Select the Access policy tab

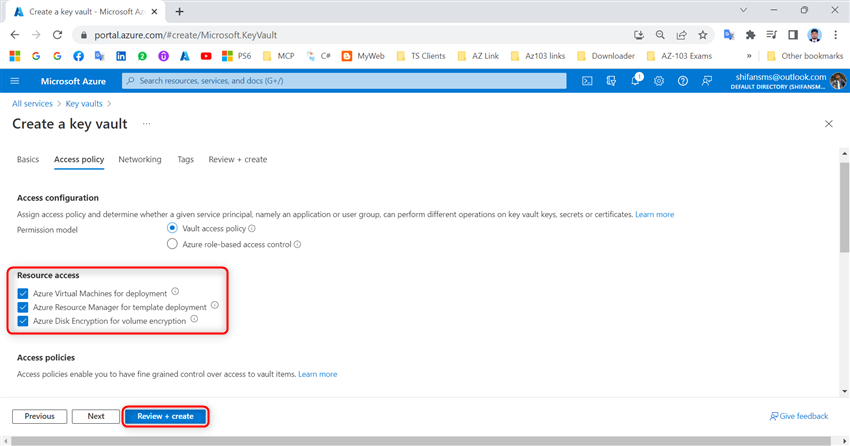(79, 159)
